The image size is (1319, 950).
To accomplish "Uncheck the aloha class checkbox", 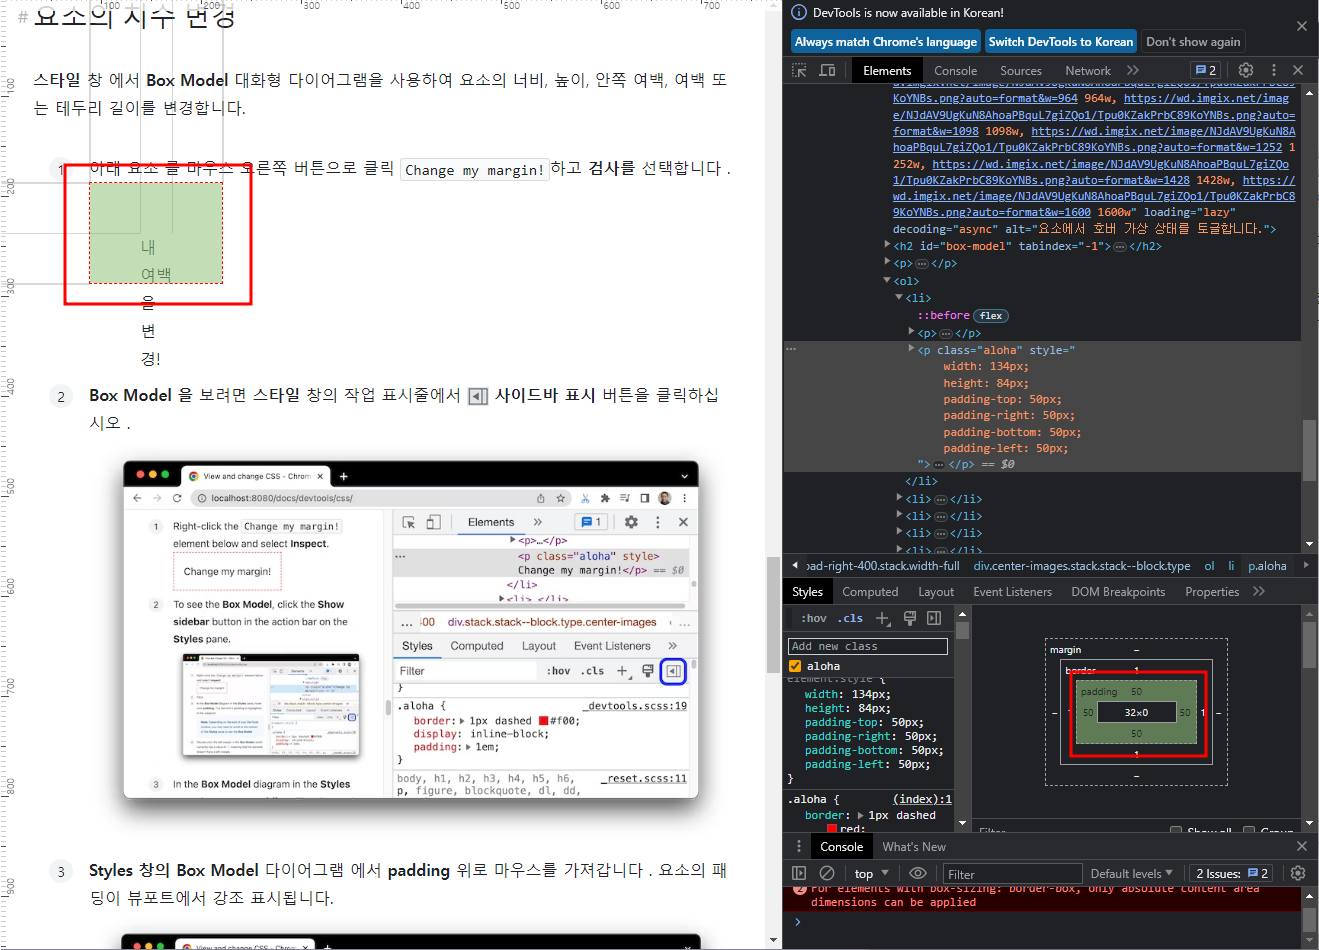I will [x=796, y=666].
